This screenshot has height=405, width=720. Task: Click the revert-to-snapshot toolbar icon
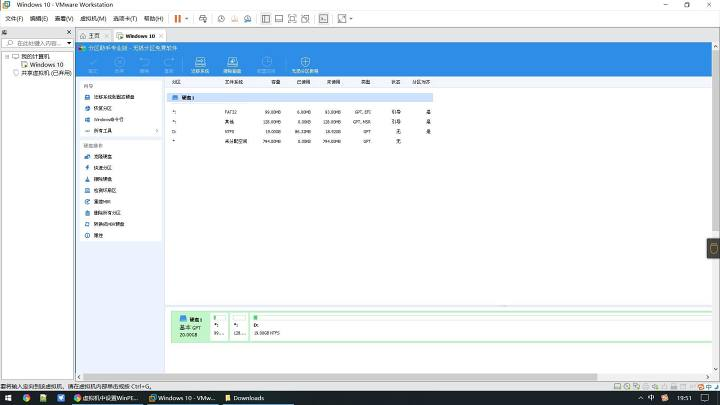234,19
